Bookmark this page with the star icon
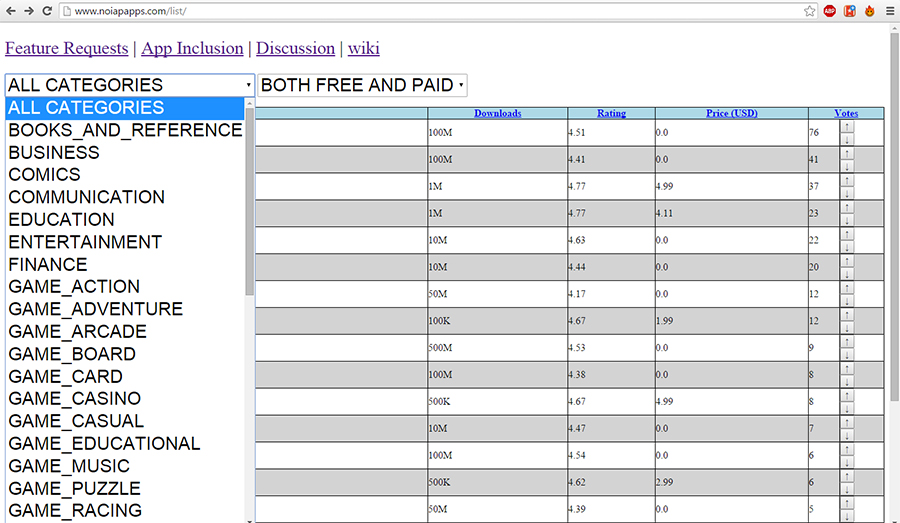The height and width of the screenshot is (523, 900). pyautogui.click(x=809, y=11)
